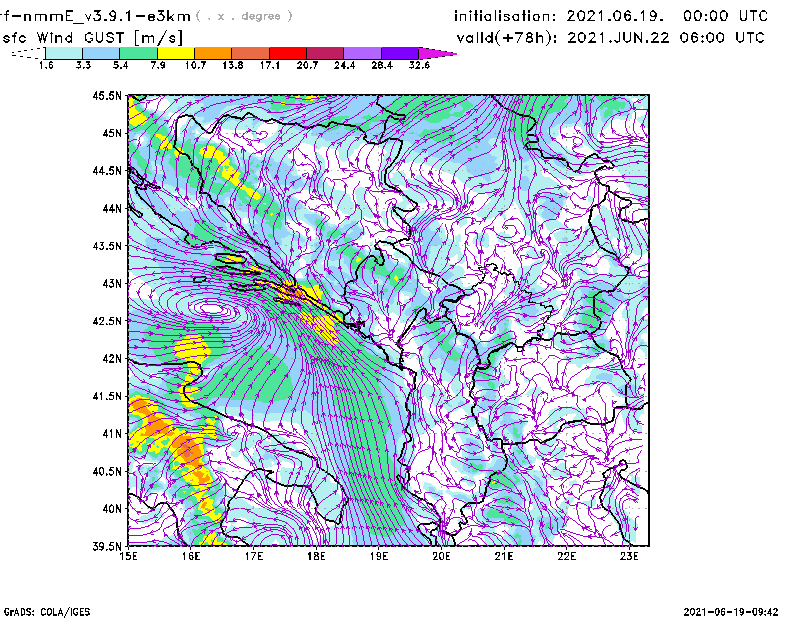Click the model name 'nmmE_v3.9.1-e3km' text
800x618 pixels.
pos(107,16)
